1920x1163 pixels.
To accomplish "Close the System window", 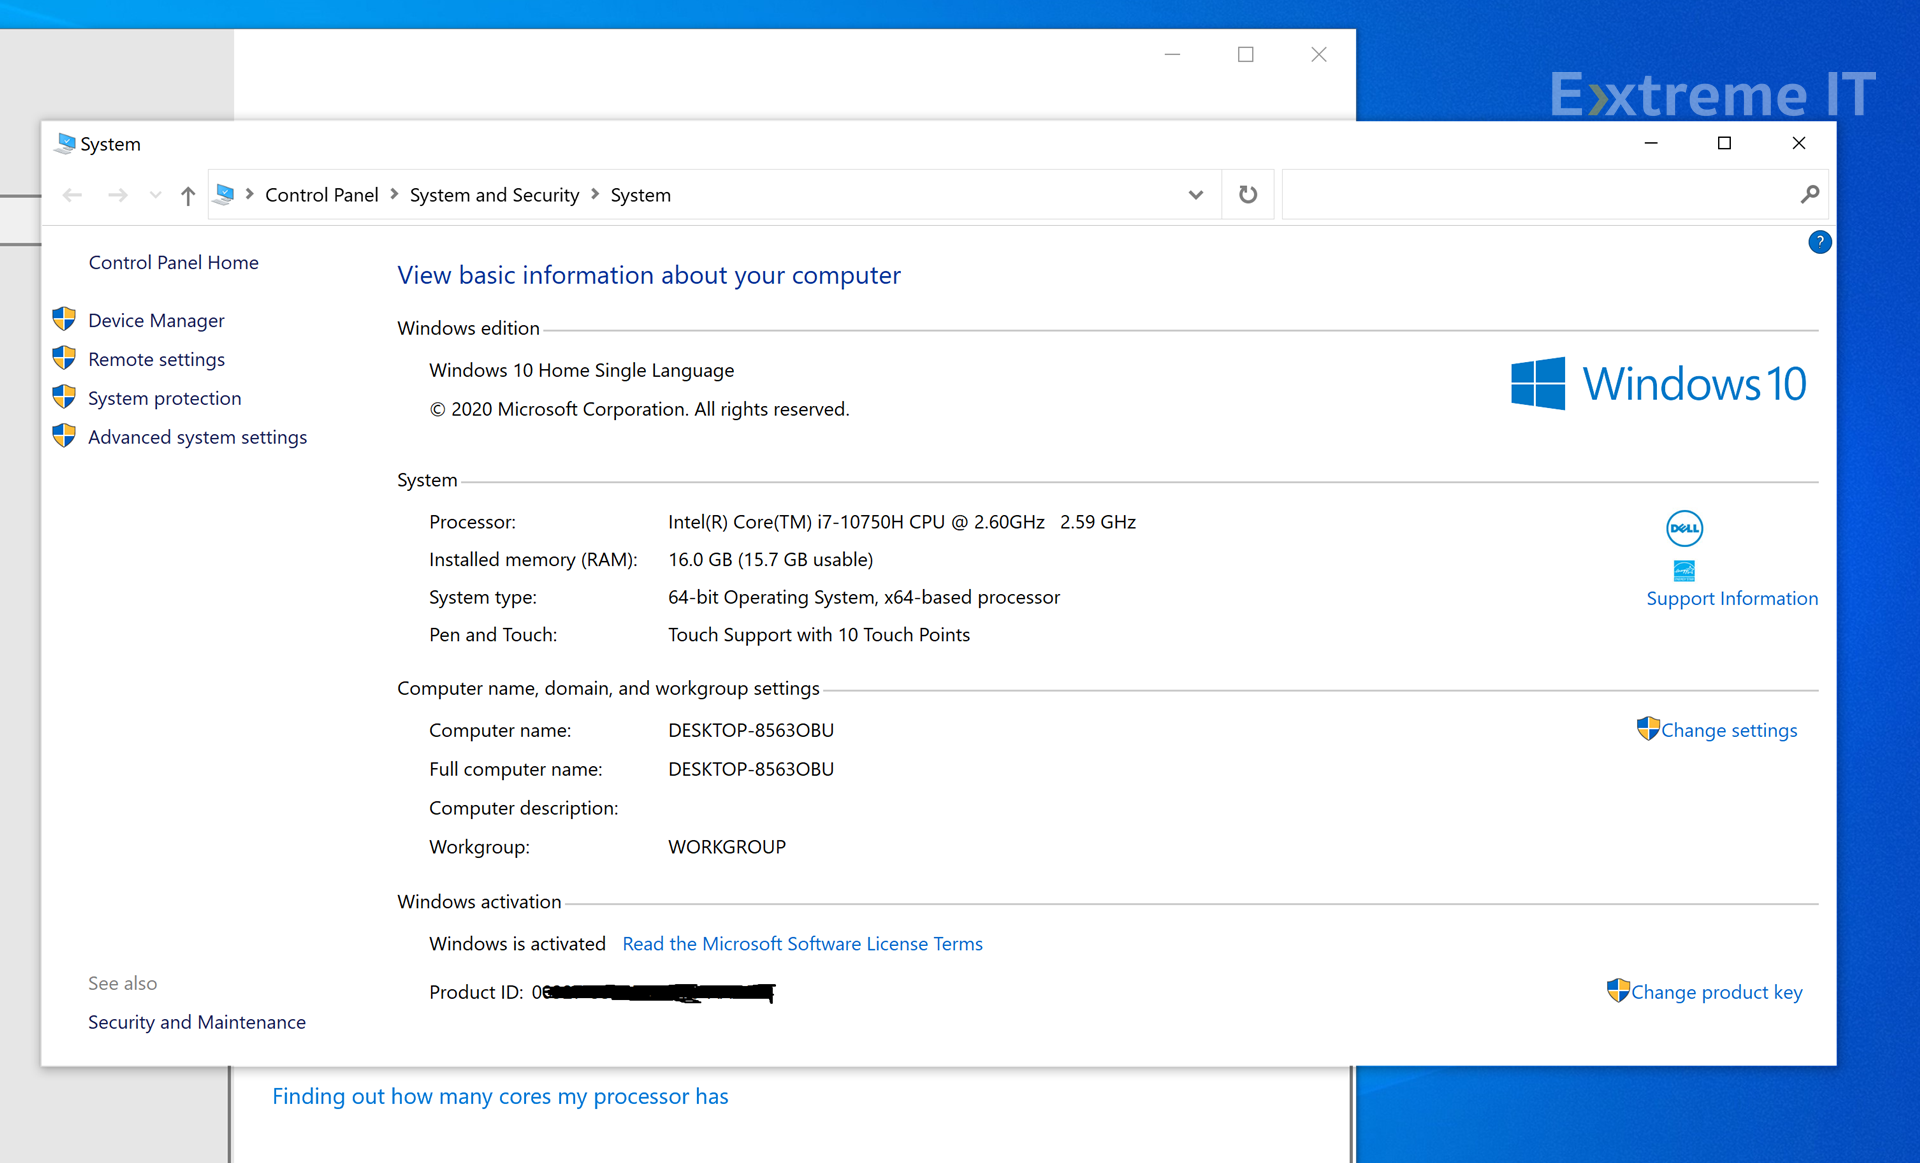I will (x=1798, y=143).
